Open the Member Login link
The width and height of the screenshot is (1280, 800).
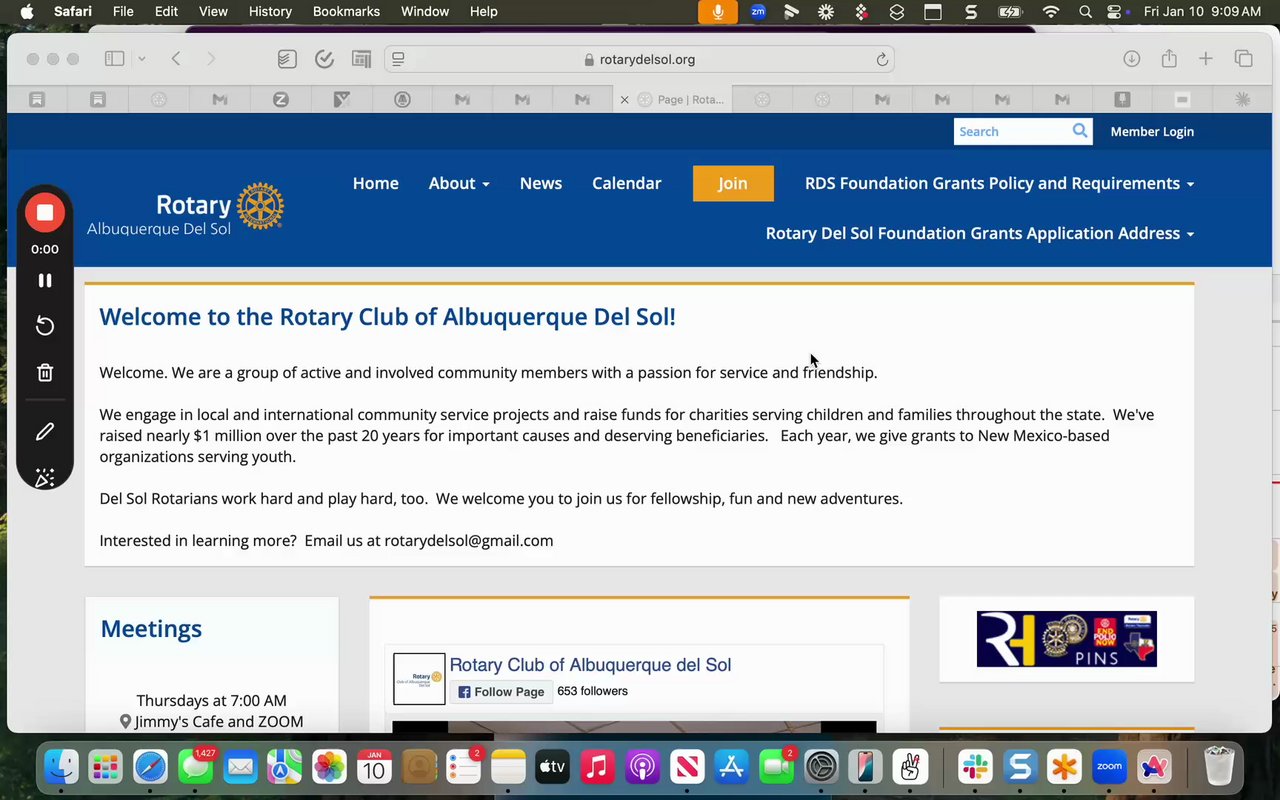coord(1152,131)
